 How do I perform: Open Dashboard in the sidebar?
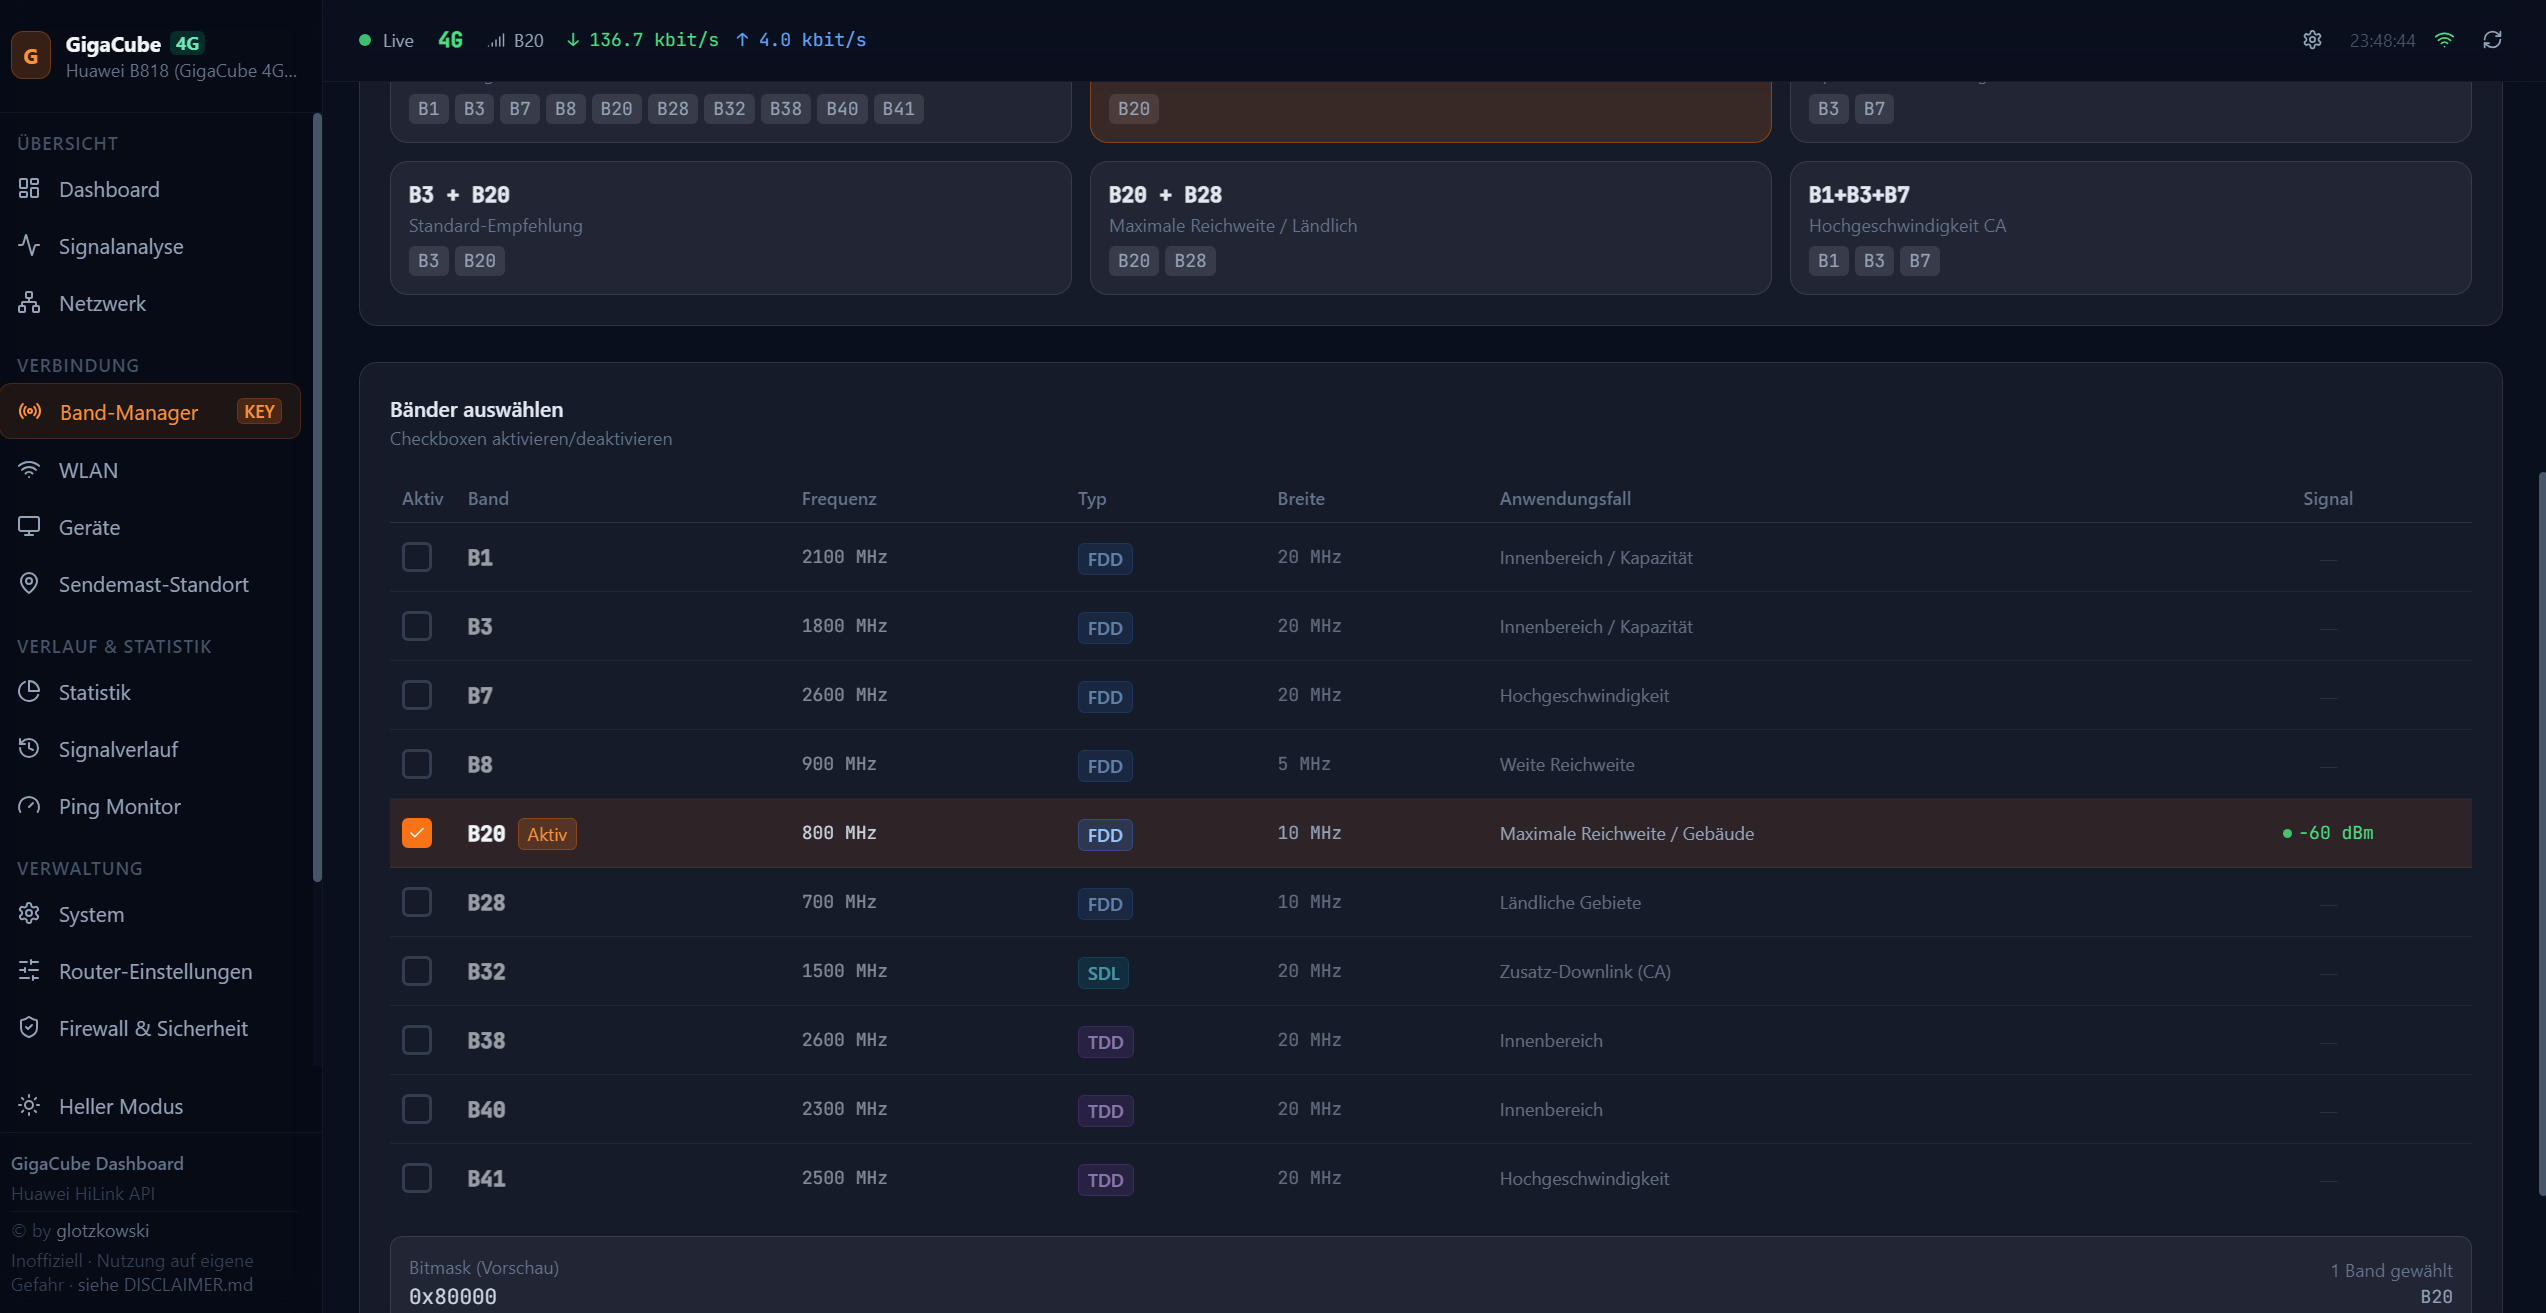150,189
